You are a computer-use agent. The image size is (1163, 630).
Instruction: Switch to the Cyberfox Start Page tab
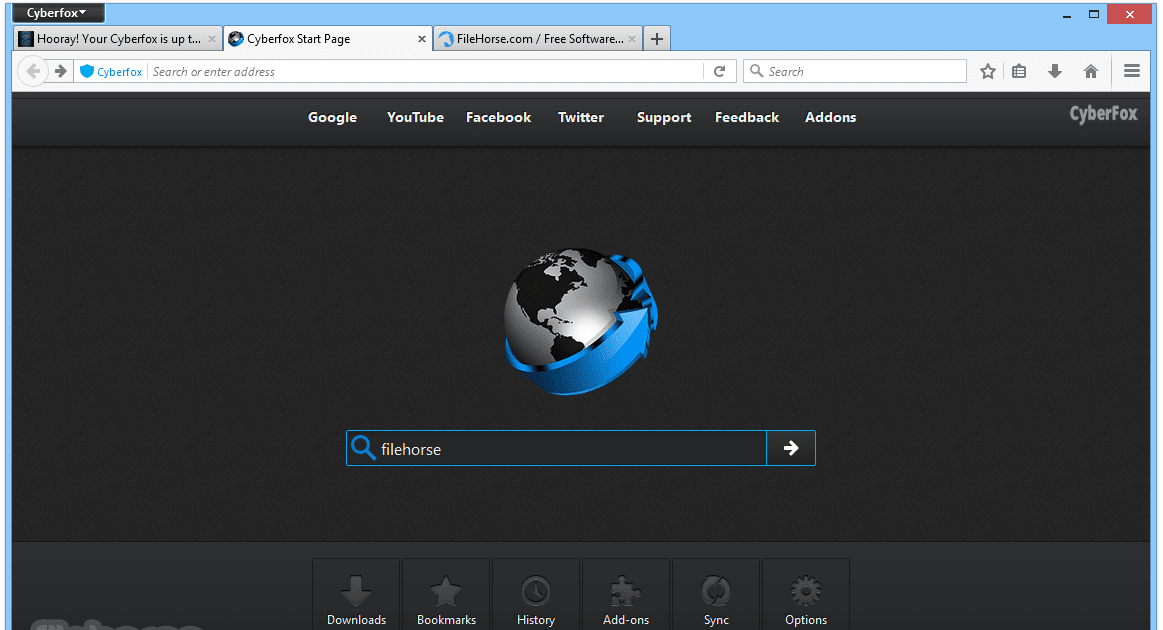328,39
